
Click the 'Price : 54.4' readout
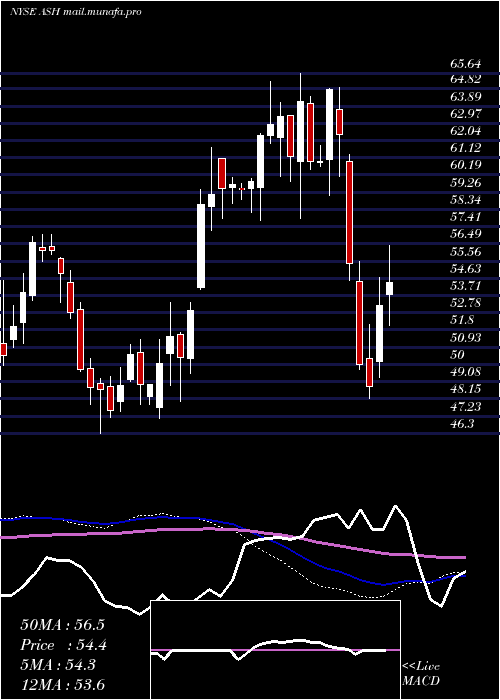coord(63,645)
